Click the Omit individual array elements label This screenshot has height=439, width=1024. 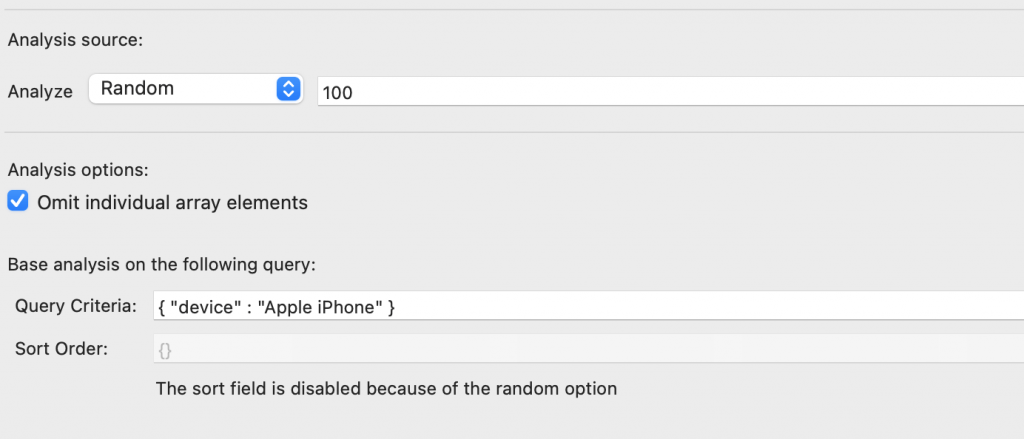pyautogui.click(x=172, y=203)
